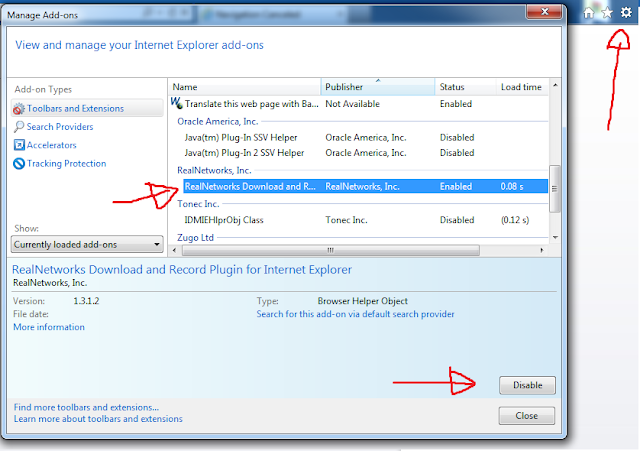Click Tonec Inc. group header
640x451 pixels.
[198, 204]
